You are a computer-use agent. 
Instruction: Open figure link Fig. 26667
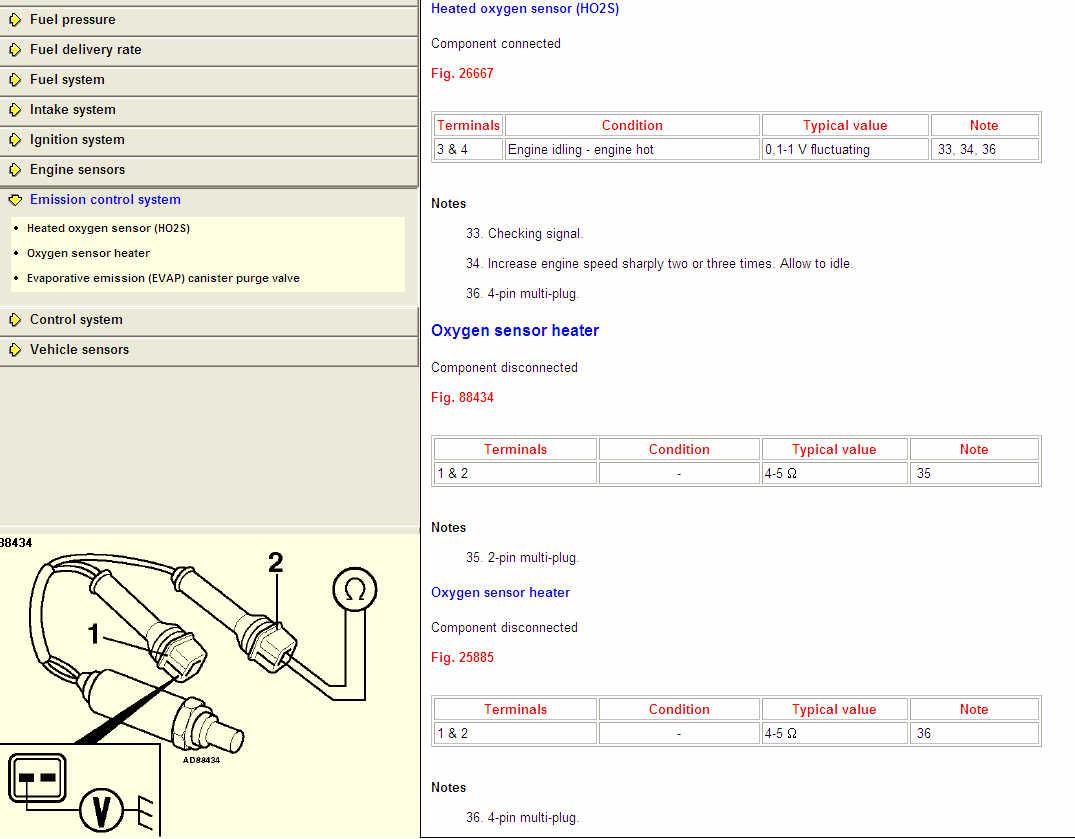click(462, 73)
